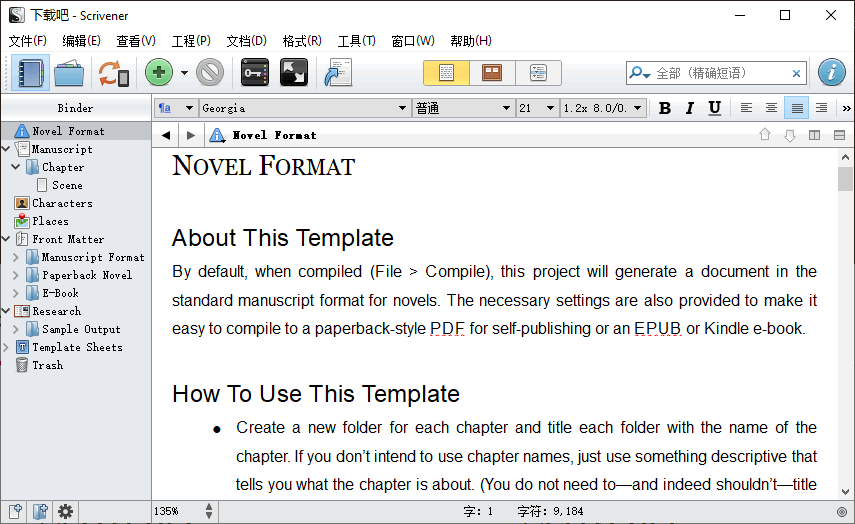Add new folder footer icon
This screenshot has width=855, height=524.
coord(40,511)
